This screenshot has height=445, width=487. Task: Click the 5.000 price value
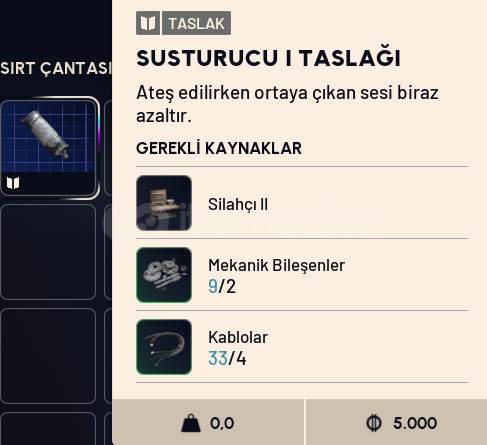pos(415,423)
